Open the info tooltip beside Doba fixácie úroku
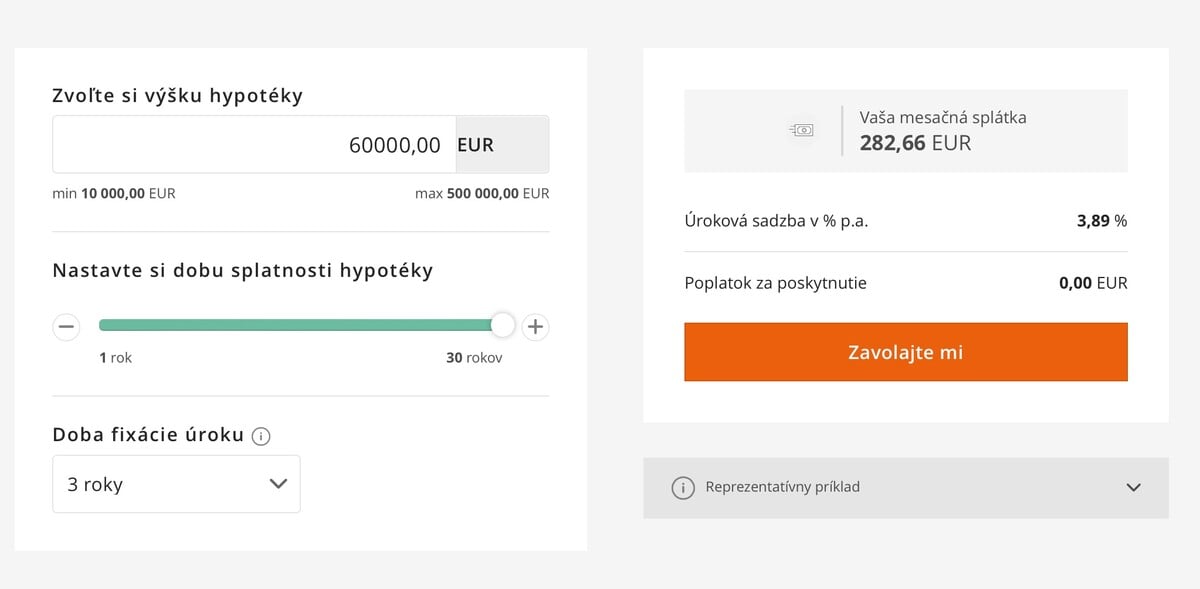The width and height of the screenshot is (1200, 589). tap(262, 434)
